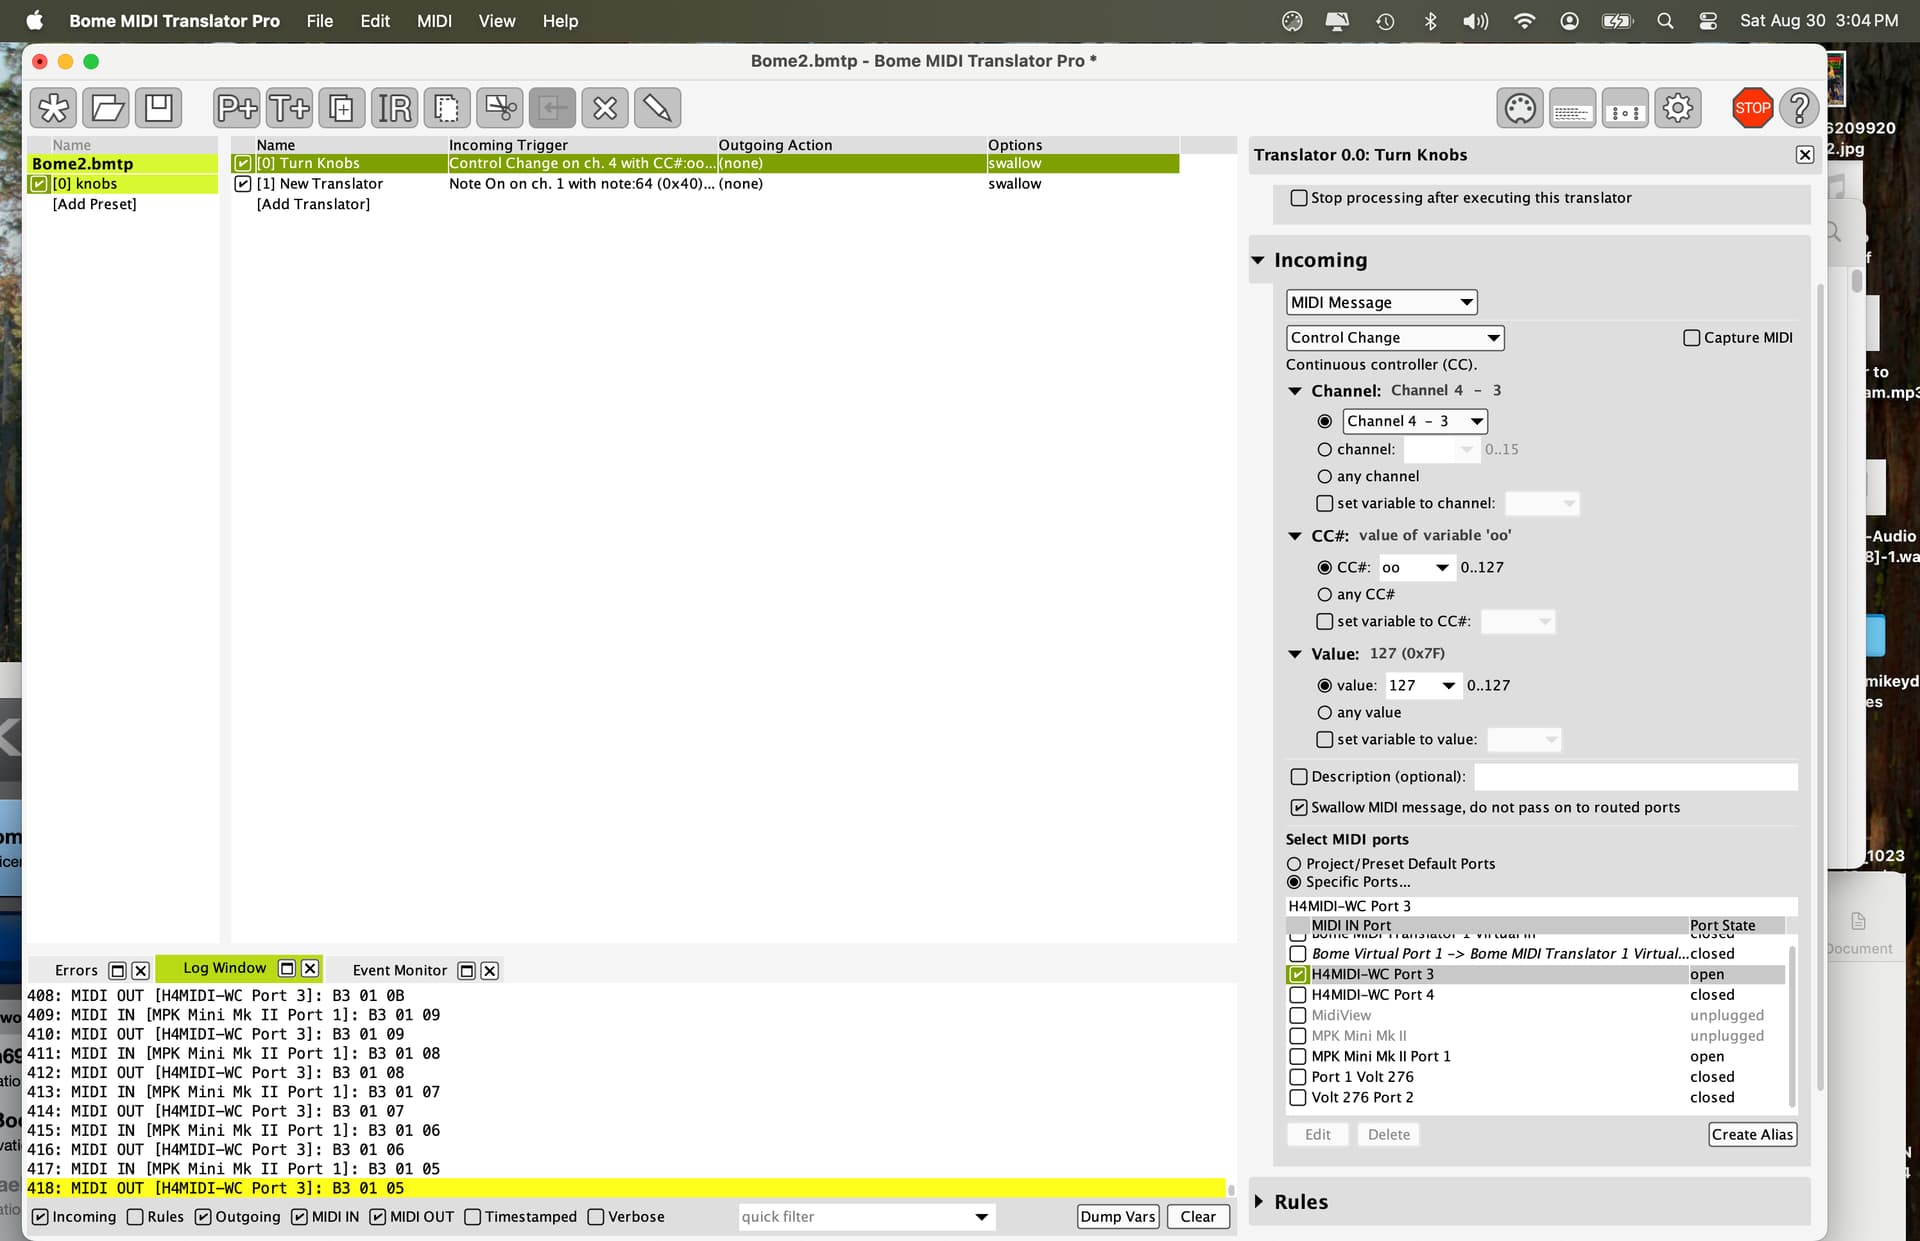Screen dimensions: 1920x1241
Task: Close the Errors tab with its X
Action: pyautogui.click(x=141, y=970)
